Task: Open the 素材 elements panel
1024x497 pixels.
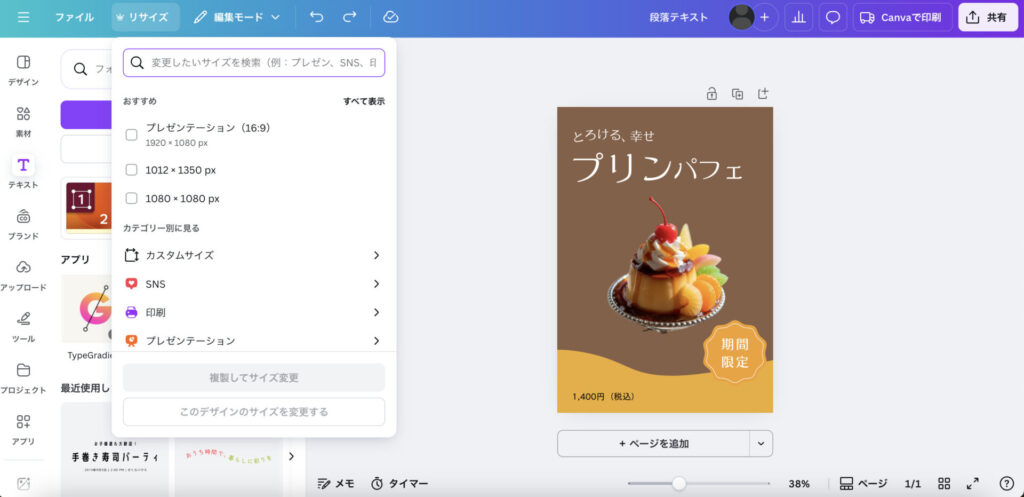Action: (x=24, y=122)
